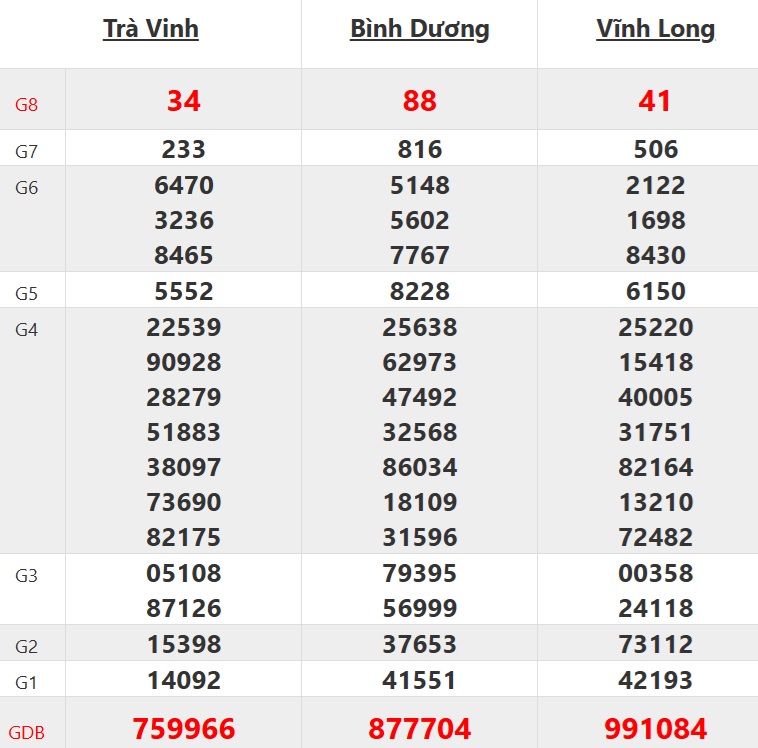Select Bình Dương special prize 877704
The image size is (758, 748).
tap(420, 729)
